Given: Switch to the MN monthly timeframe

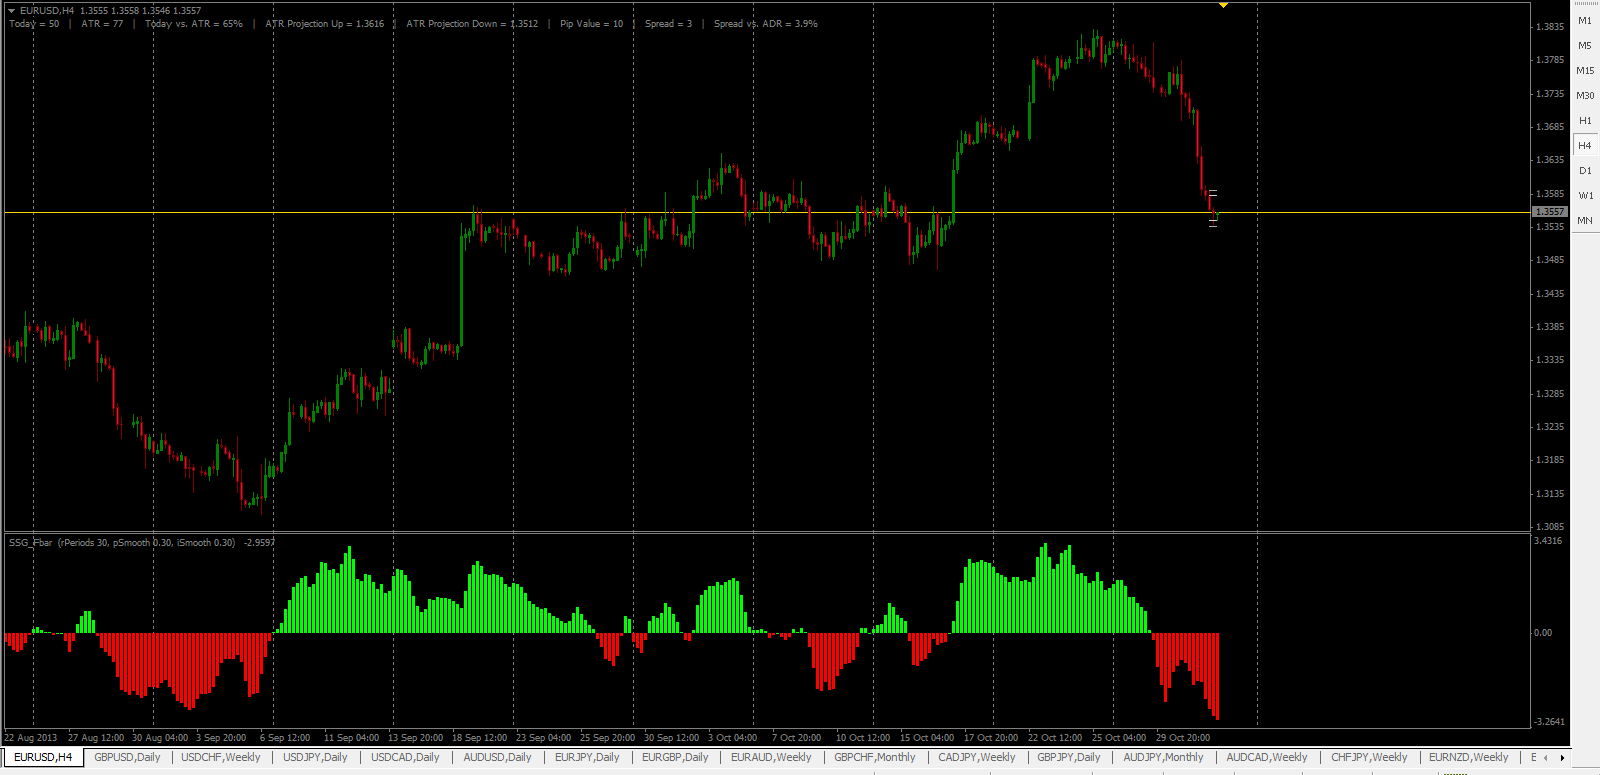Looking at the screenshot, I should pos(1585,221).
